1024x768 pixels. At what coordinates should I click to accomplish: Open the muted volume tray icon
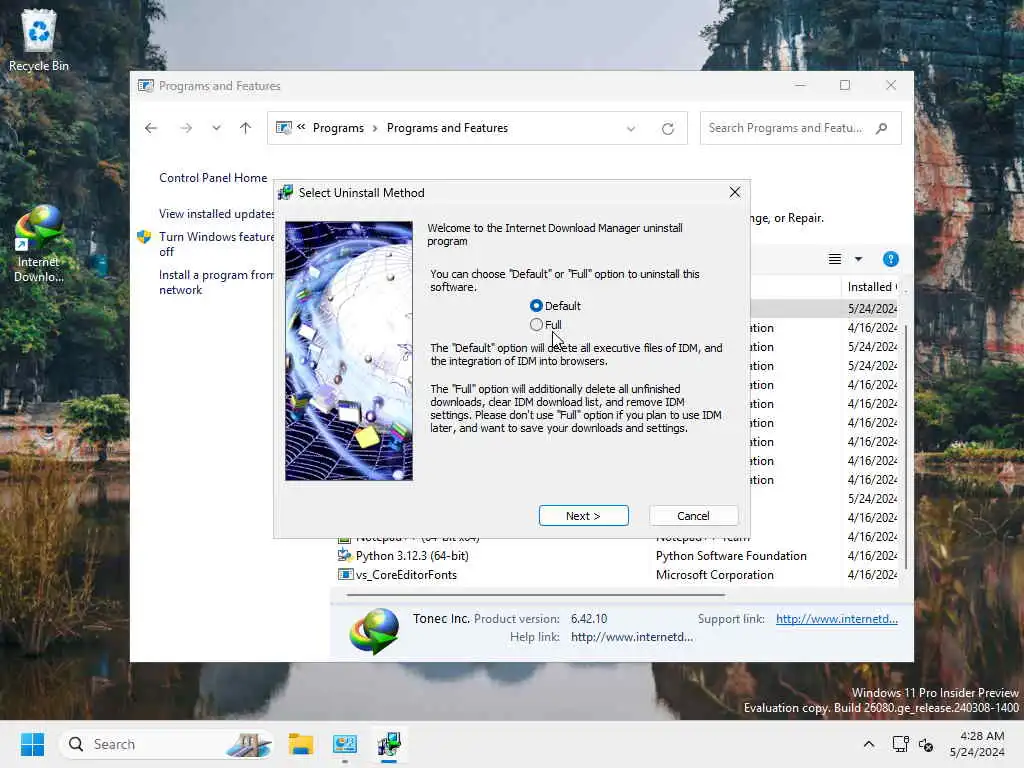pos(926,744)
